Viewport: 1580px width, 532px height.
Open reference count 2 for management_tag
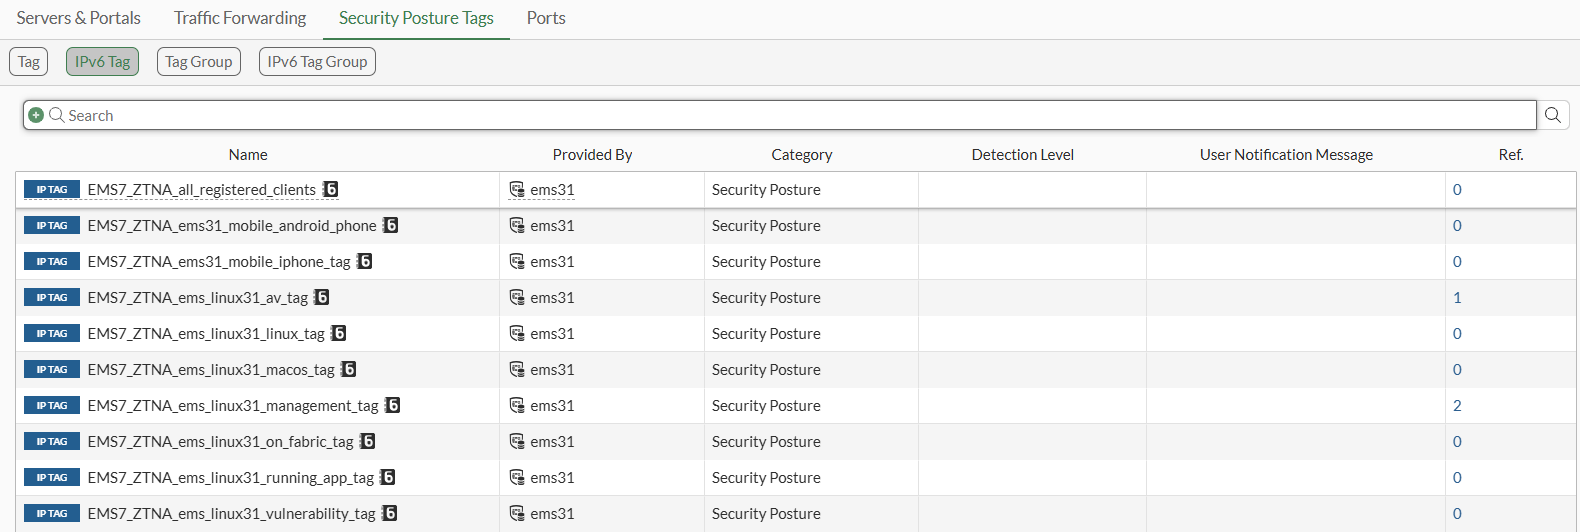point(1457,405)
